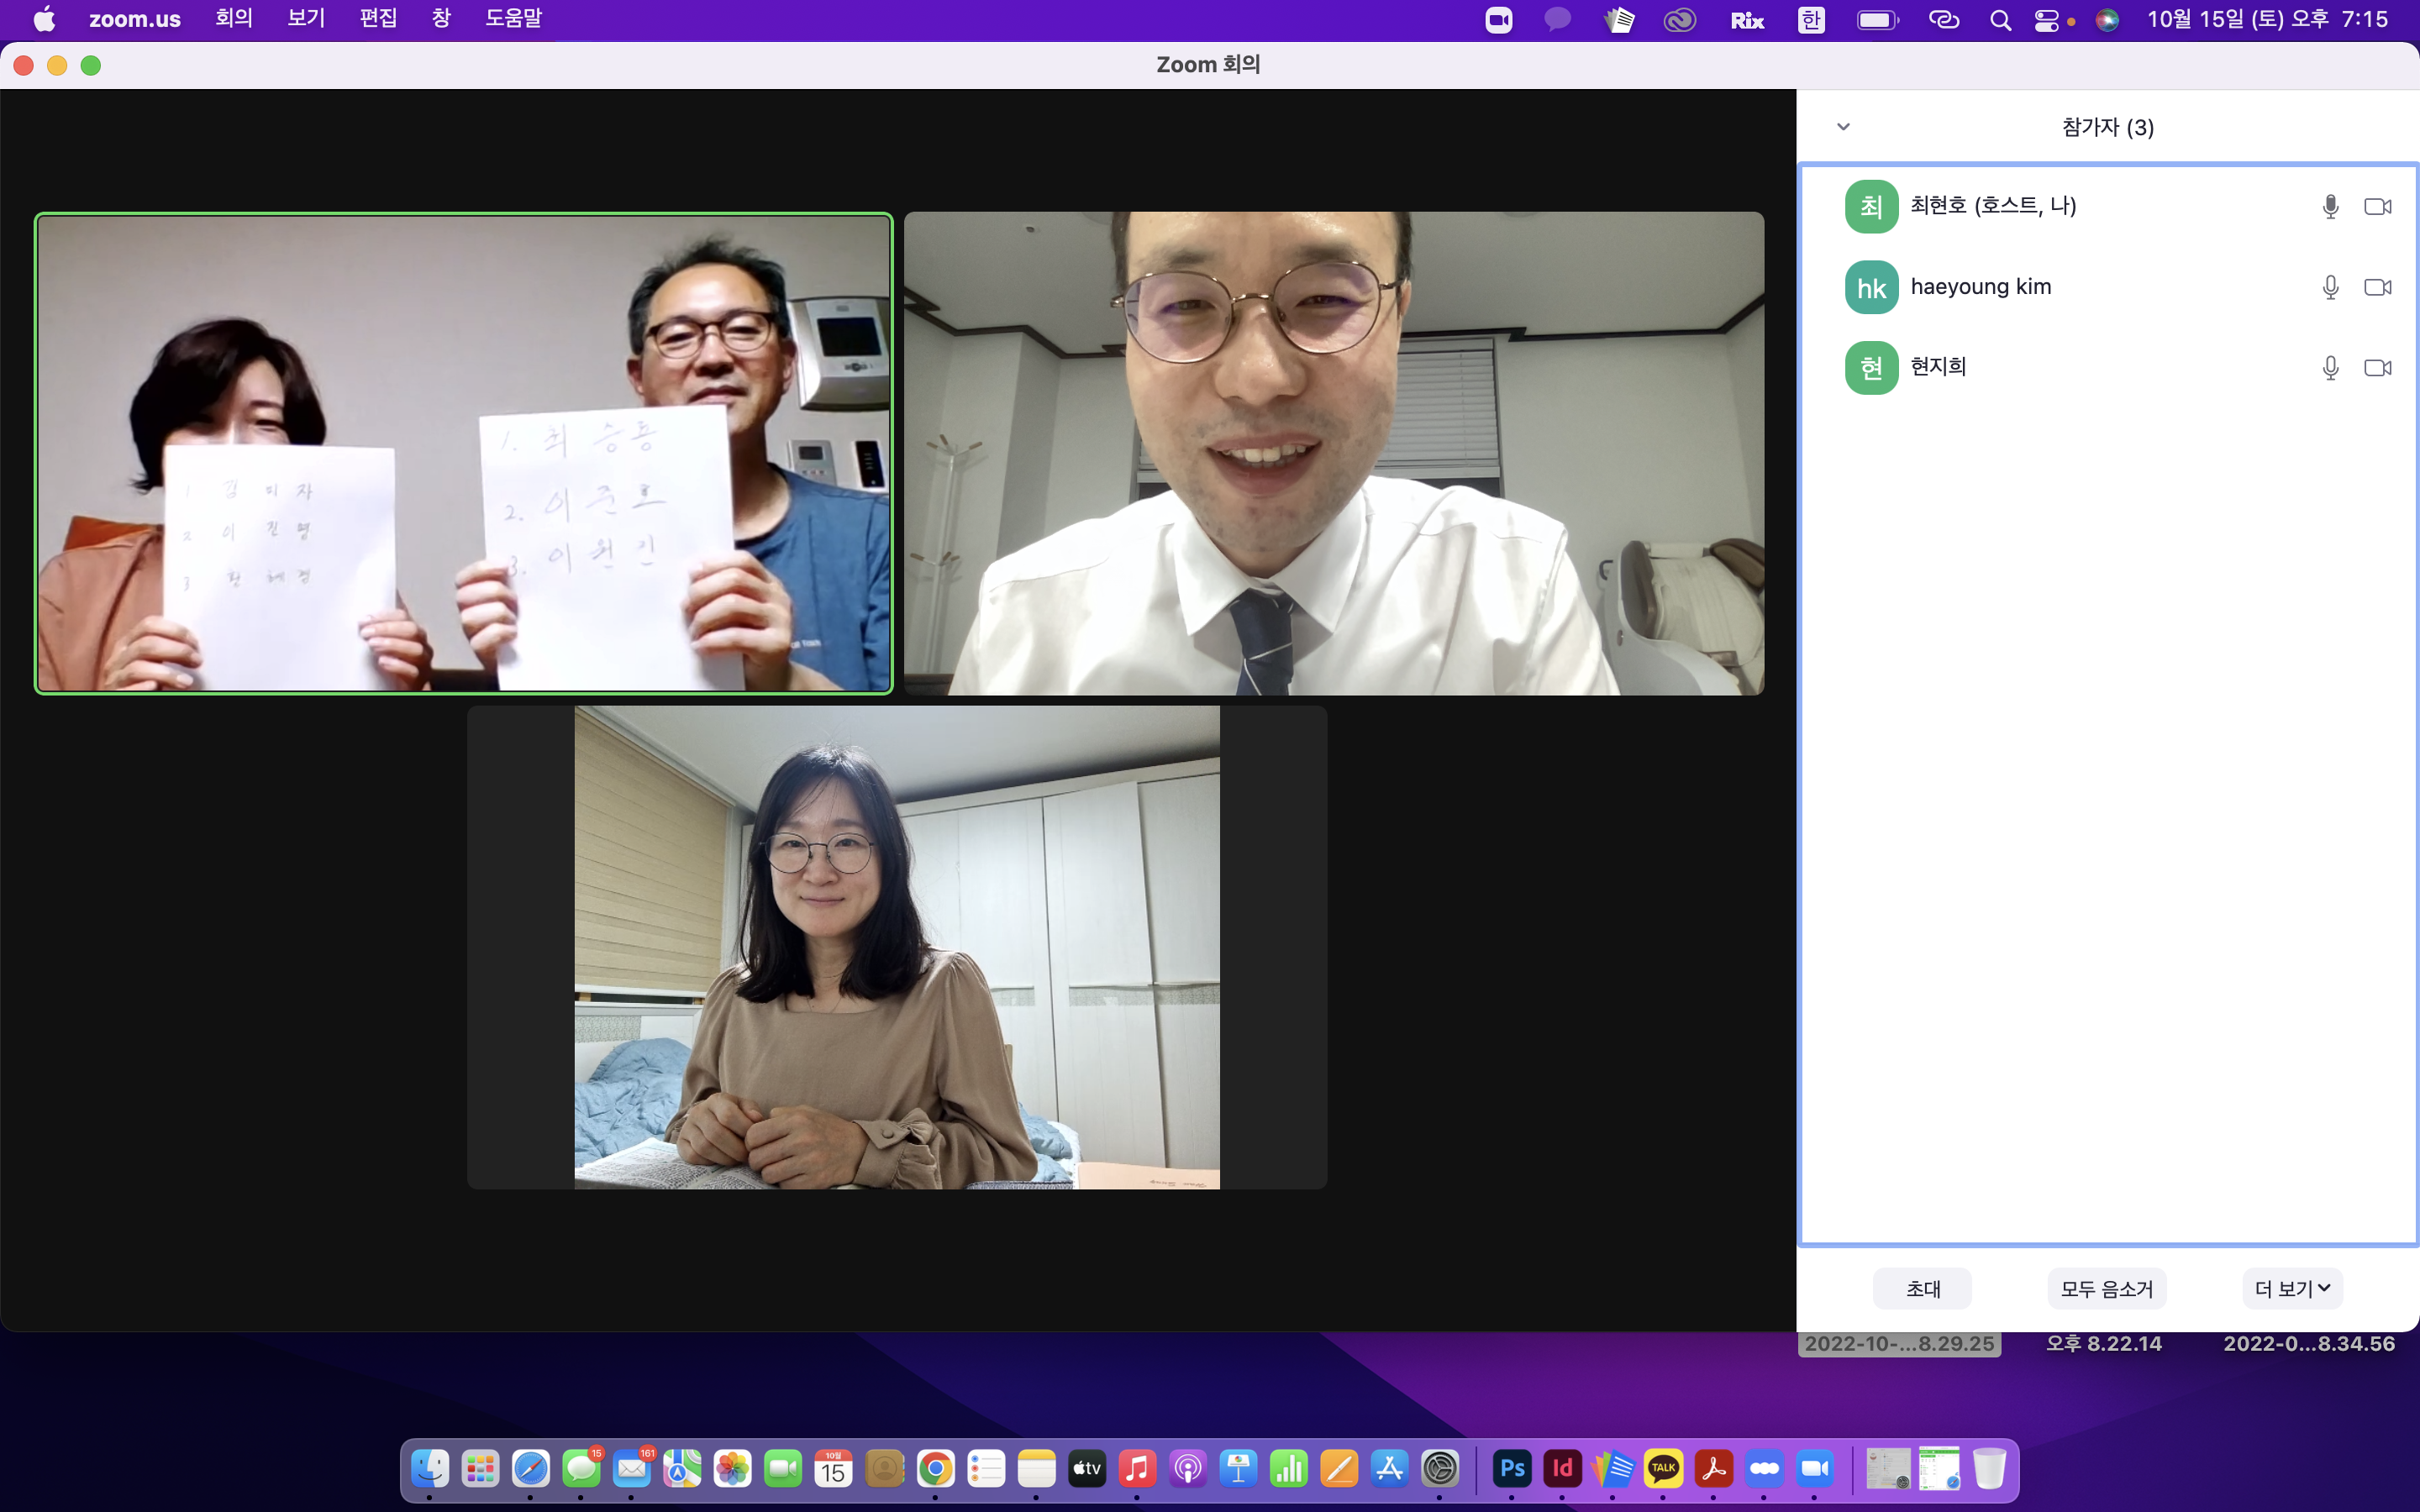Viewport: 2420px width, 1512px height.
Task: Launch Photoshop from the dock
Action: click(x=1512, y=1468)
